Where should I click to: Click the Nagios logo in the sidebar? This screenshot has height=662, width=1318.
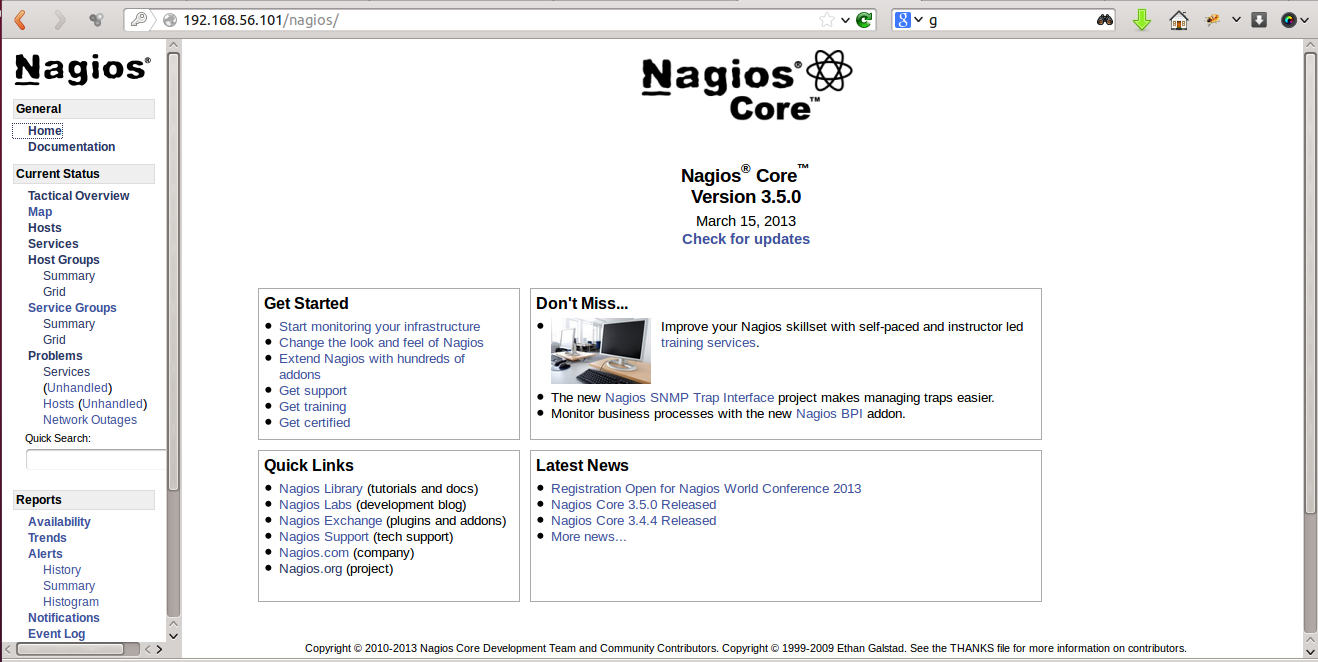tap(83, 68)
